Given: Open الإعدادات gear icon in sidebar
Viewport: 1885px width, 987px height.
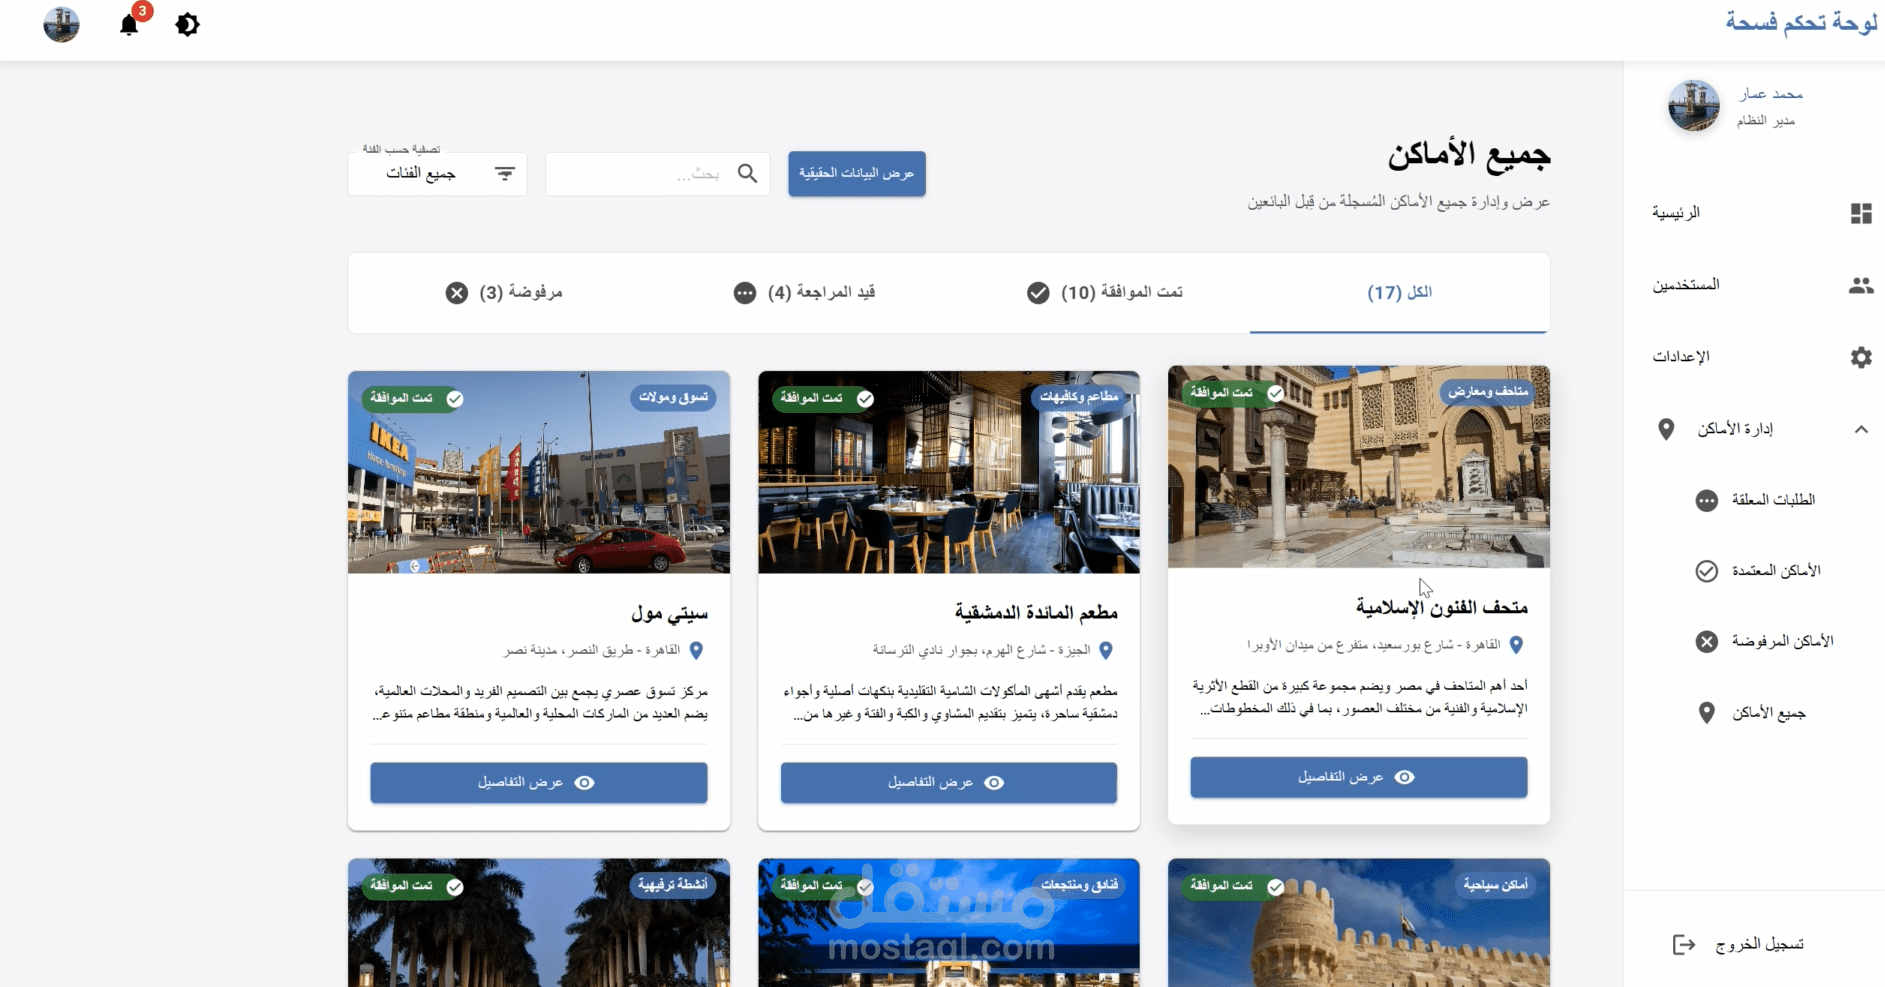Looking at the screenshot, I should pos(1860,357).
